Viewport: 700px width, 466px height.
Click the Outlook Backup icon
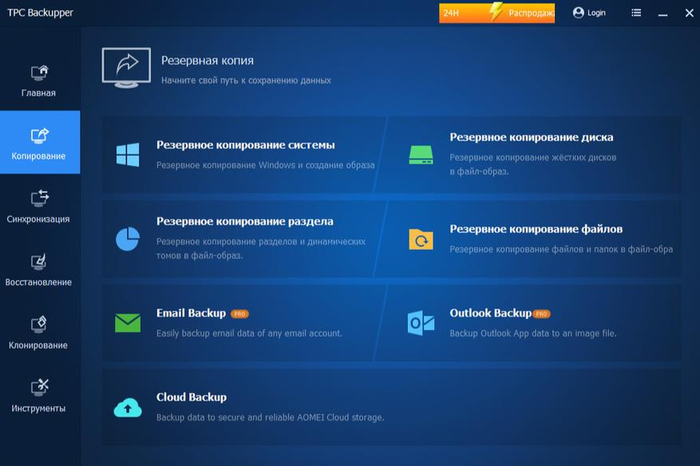[x=420, y=322]
